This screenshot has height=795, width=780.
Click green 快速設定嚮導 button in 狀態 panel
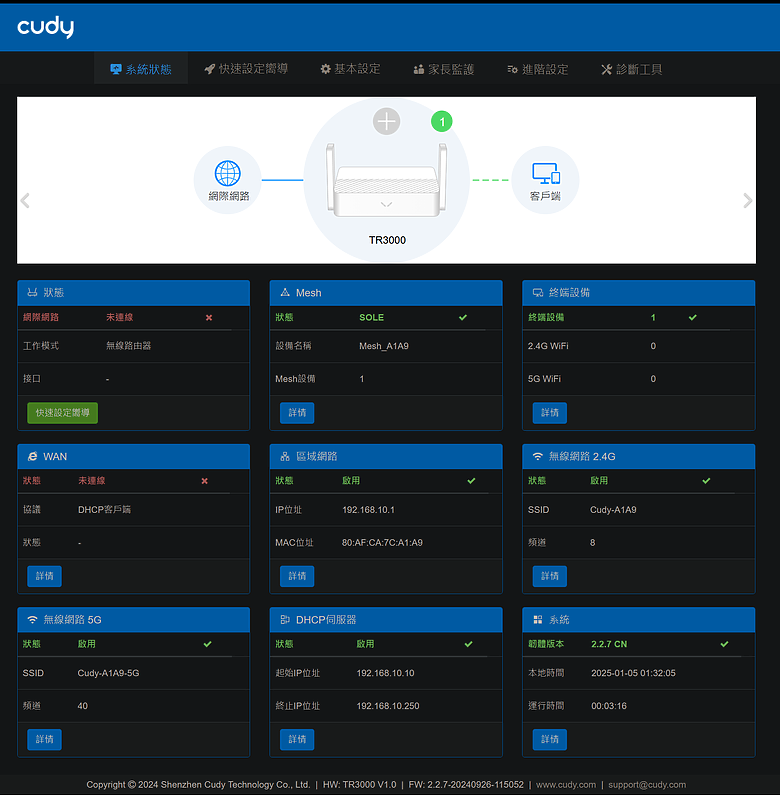pos(62,413)
